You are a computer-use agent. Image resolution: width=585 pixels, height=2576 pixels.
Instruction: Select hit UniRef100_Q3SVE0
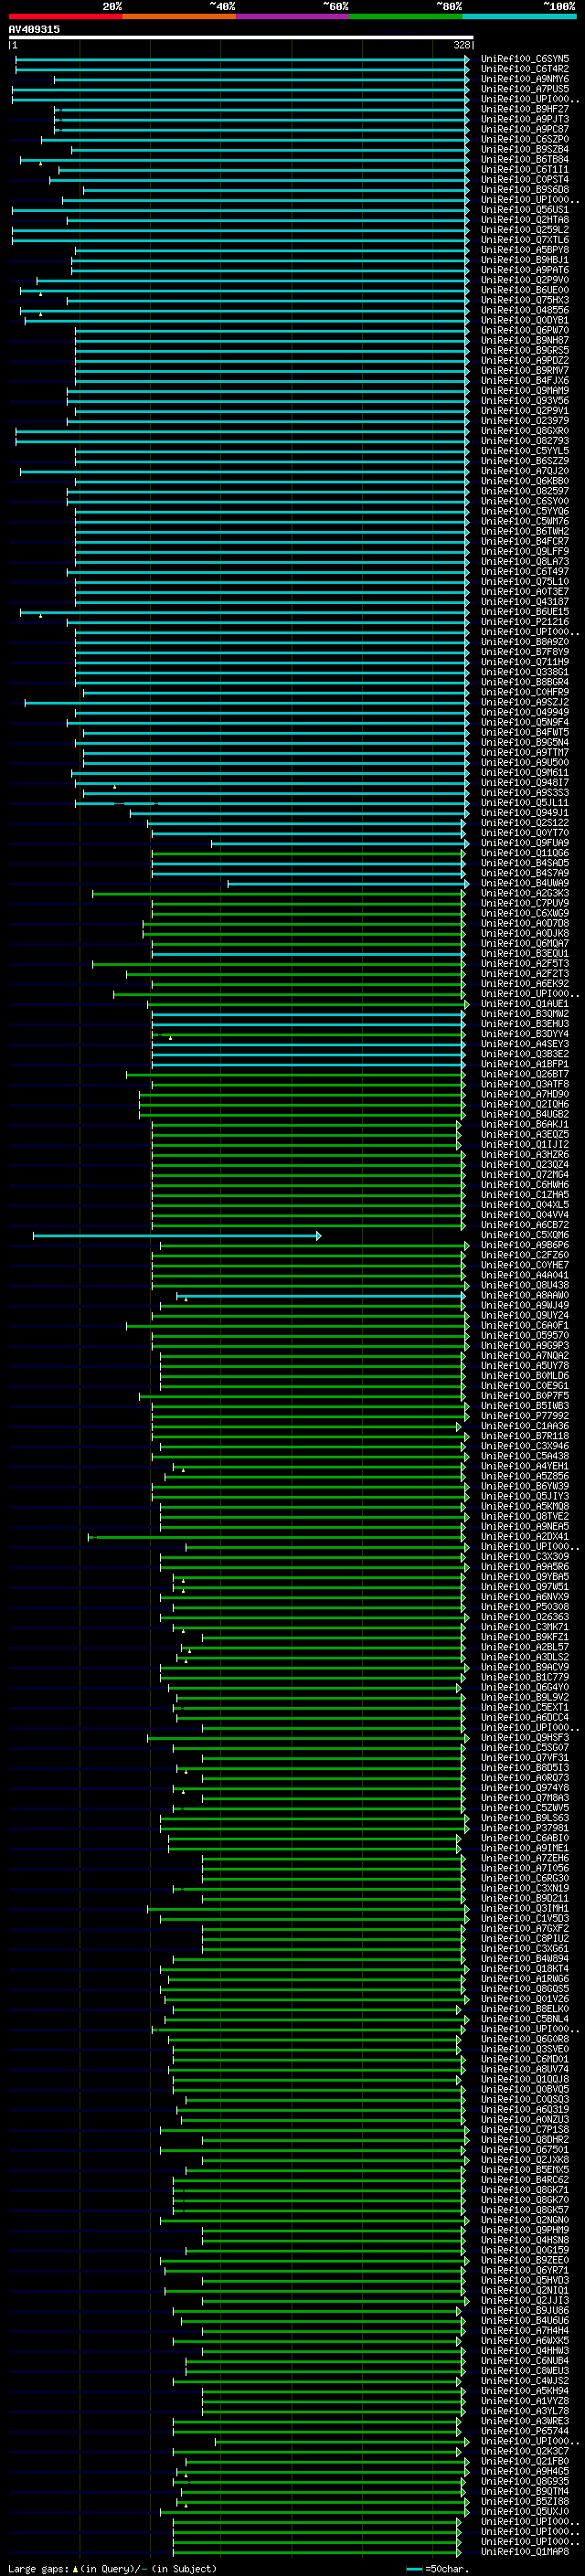click(x=524, y=2049)
